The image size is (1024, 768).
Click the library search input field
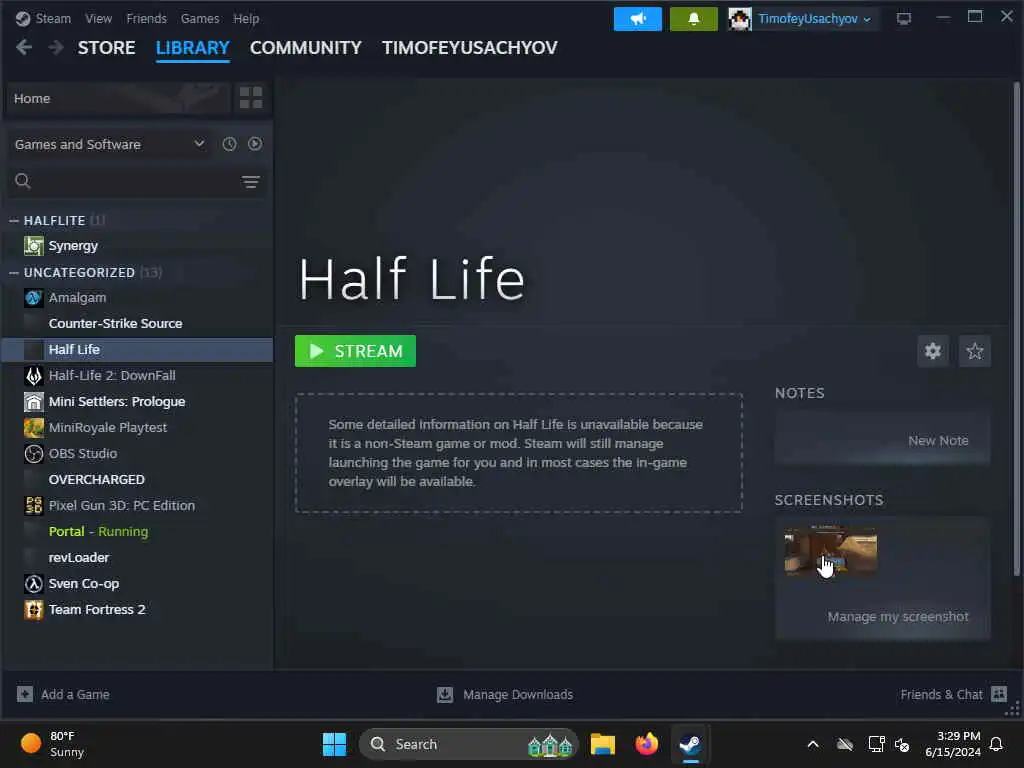pyautogui.click(x=137, y=181)
